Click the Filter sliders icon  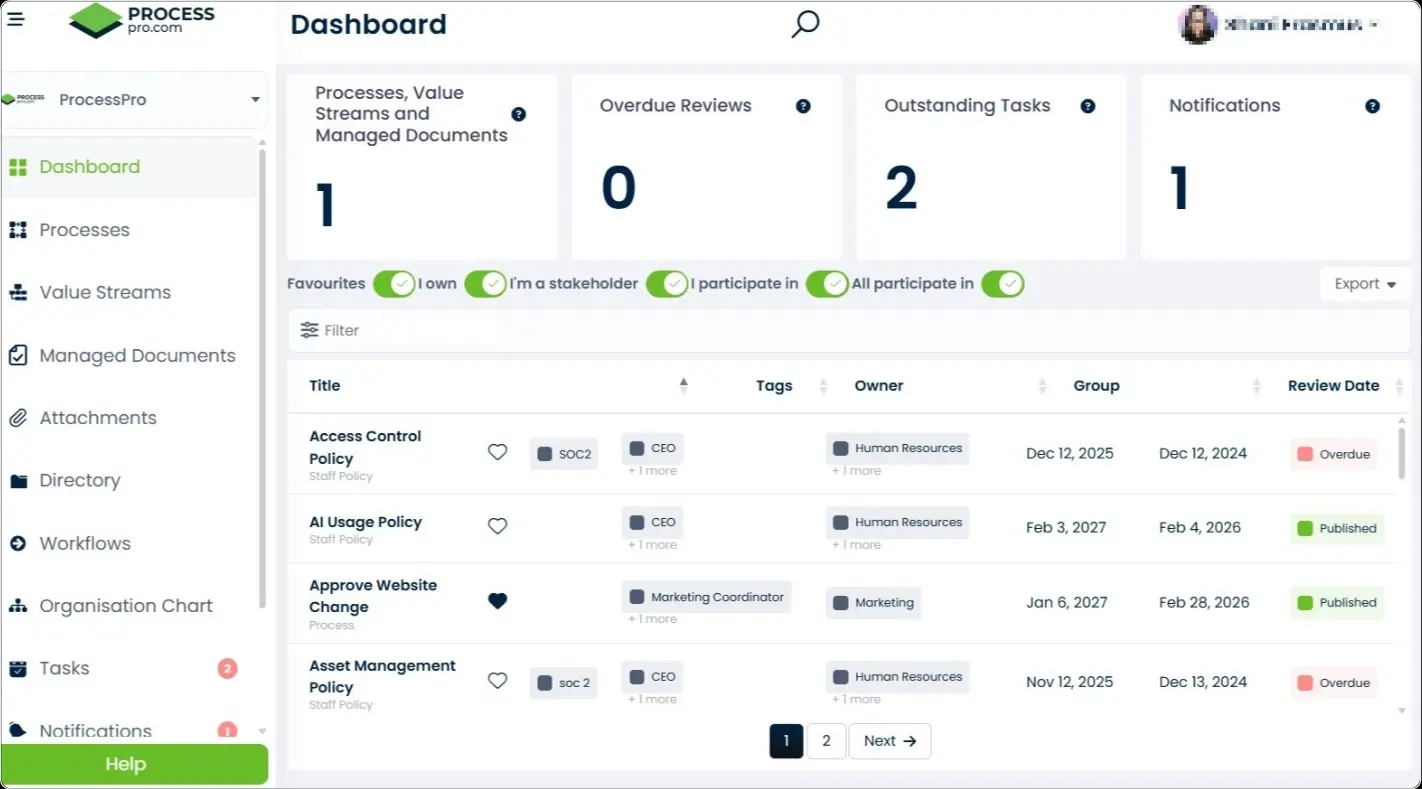click(x=310, y=330)
